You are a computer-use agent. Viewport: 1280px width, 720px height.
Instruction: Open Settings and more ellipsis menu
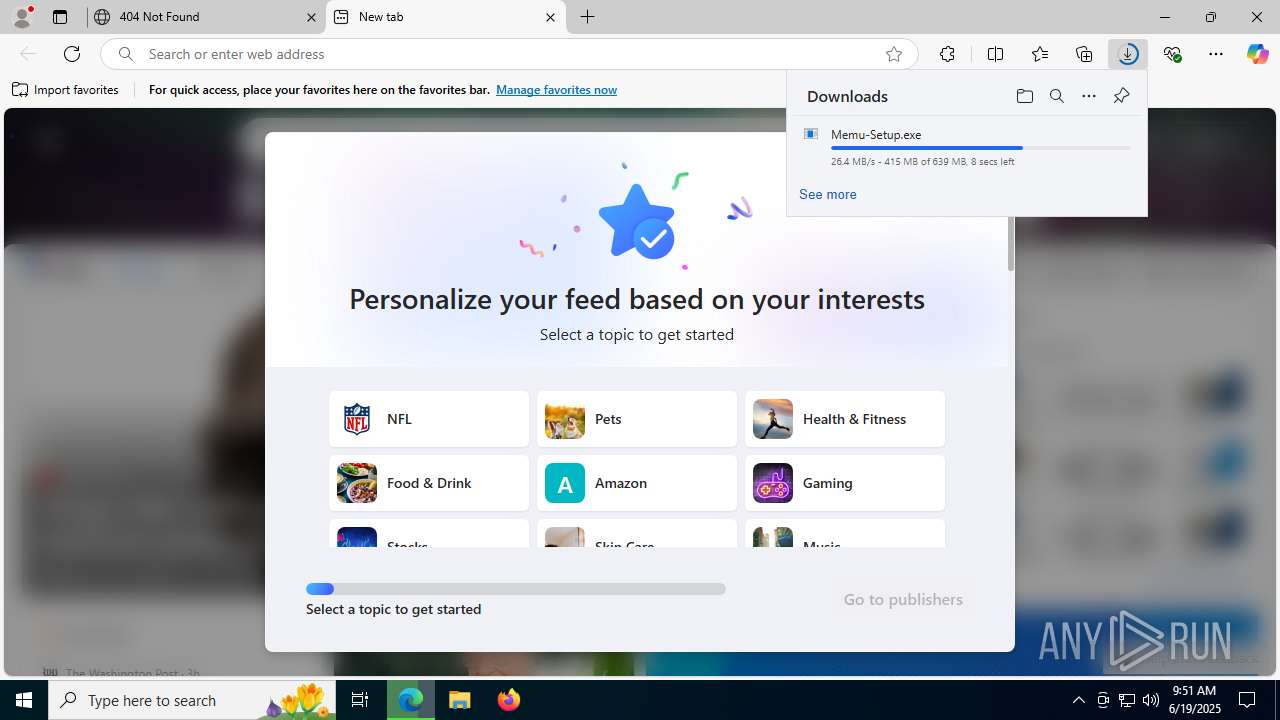pos(1216,54)
